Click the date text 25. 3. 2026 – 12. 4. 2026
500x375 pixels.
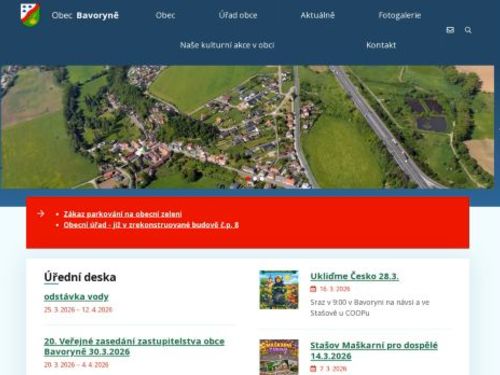pos(78,310)
